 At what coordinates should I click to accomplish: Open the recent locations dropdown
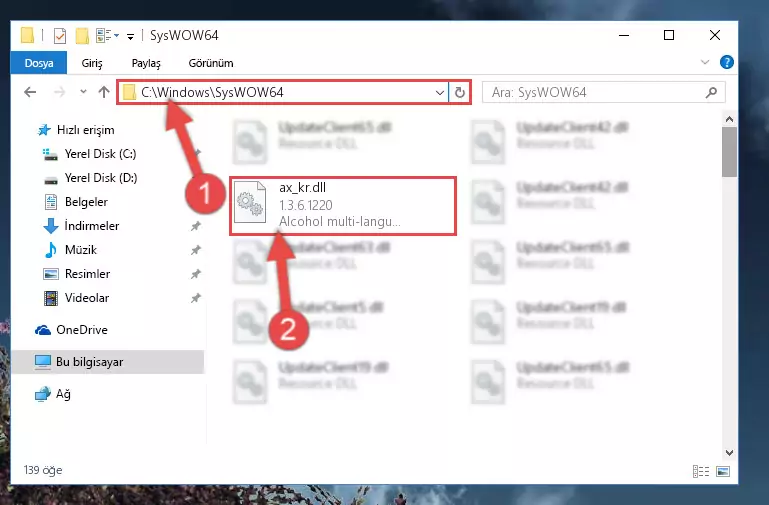click(x=83, y=92)
